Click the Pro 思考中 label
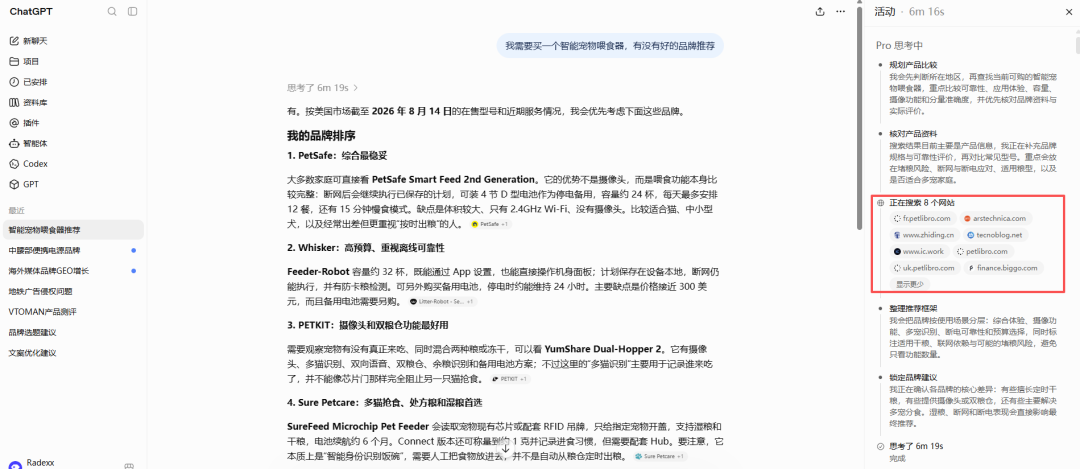 pyautogui.click(x=899, y=45)
